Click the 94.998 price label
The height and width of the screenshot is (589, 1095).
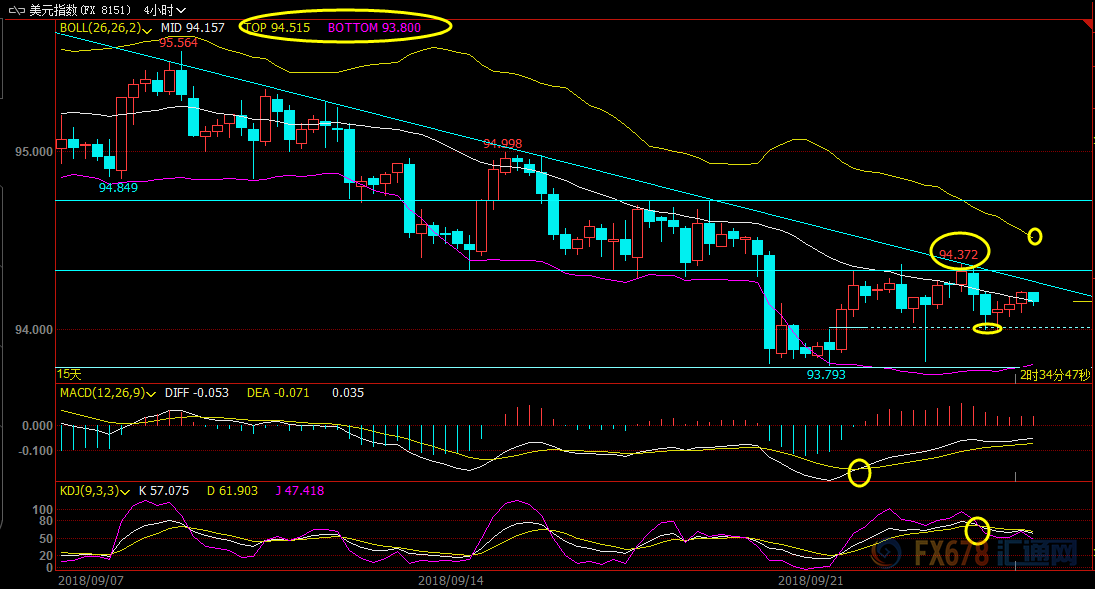502,143
